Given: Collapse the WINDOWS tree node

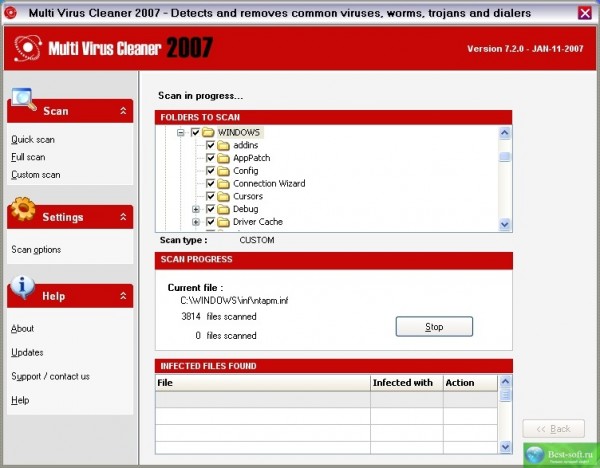Looking at the screenshot, I should 180,133.
